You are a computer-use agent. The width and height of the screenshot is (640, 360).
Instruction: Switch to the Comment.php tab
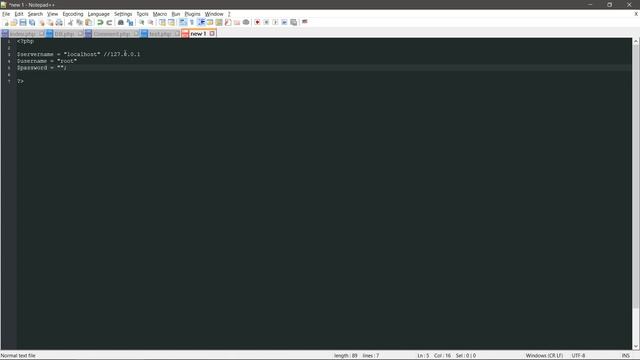111,34
